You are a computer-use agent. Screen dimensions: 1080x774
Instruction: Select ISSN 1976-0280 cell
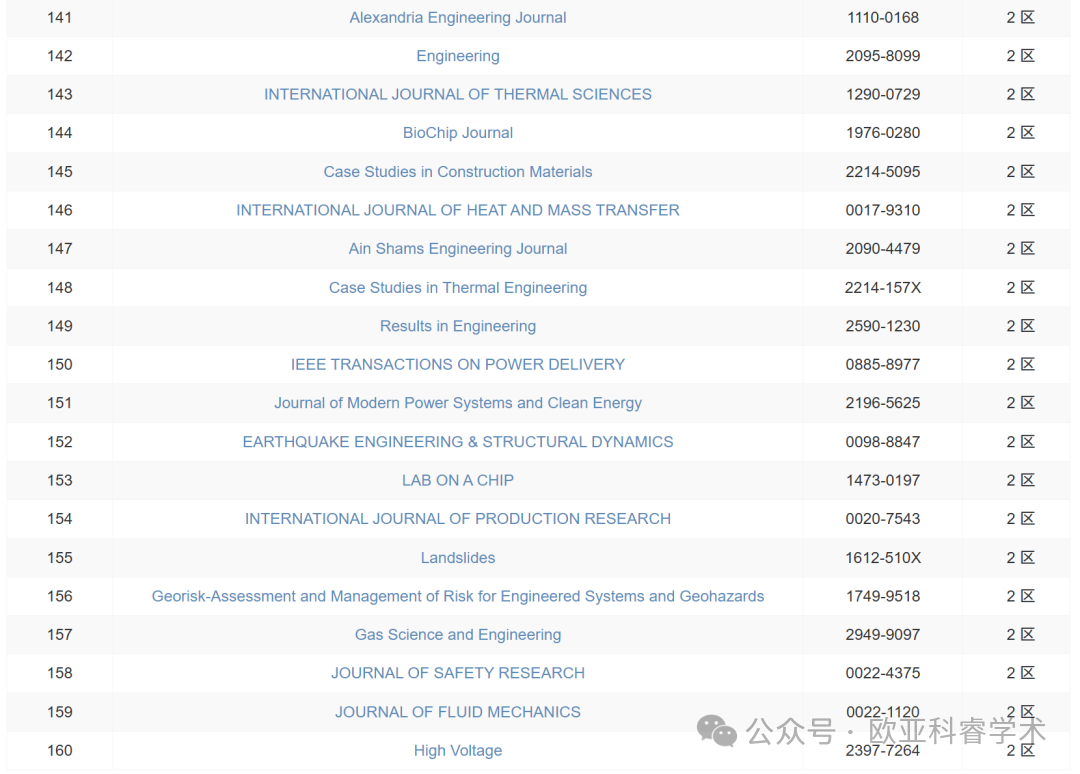click(x=882, y=133)
